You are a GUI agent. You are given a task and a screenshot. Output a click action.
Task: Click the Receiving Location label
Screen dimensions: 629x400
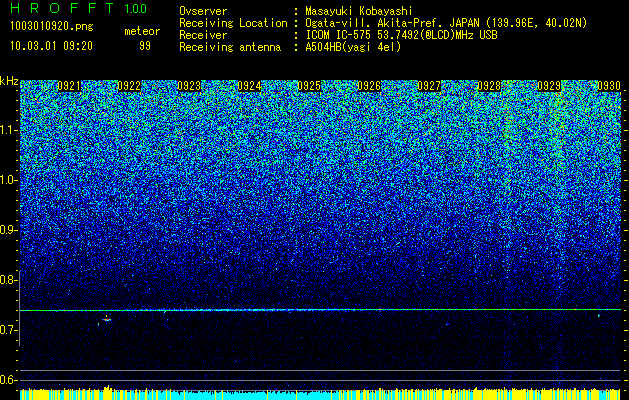[x=233, y=24]
